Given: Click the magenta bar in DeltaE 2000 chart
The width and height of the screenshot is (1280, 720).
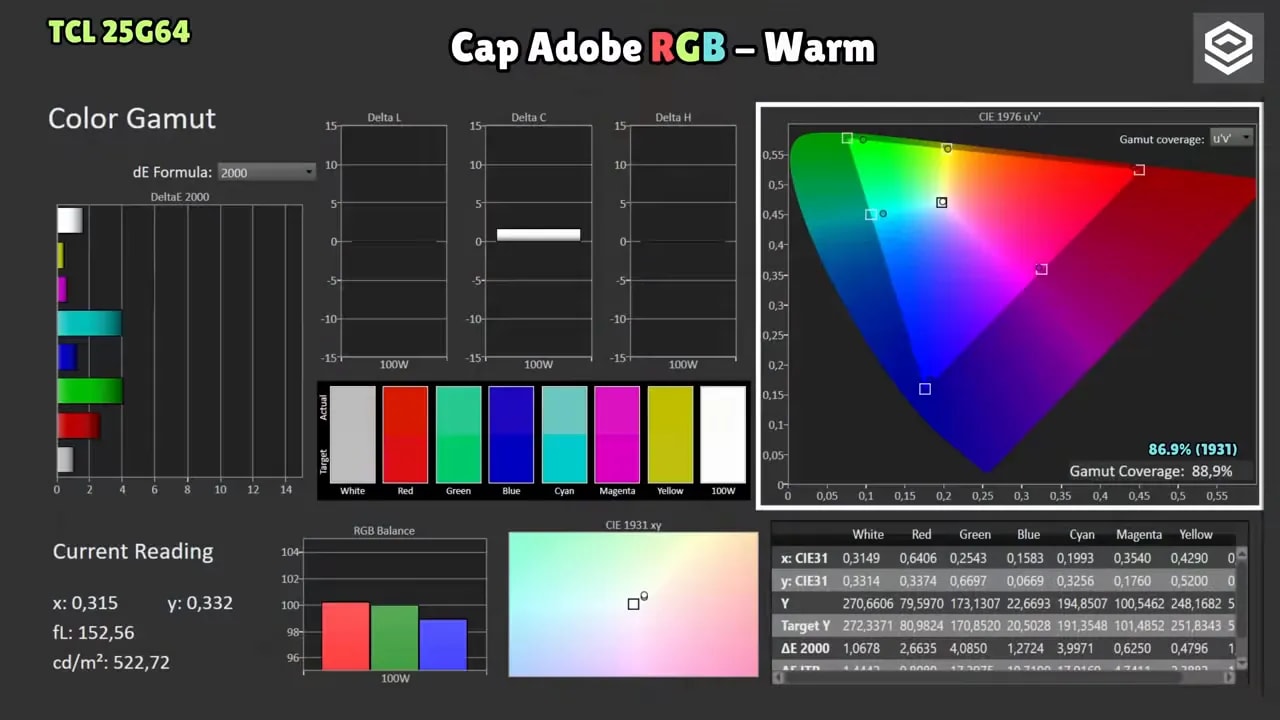Looking at the screenshot, I should (x=61, y=289).
